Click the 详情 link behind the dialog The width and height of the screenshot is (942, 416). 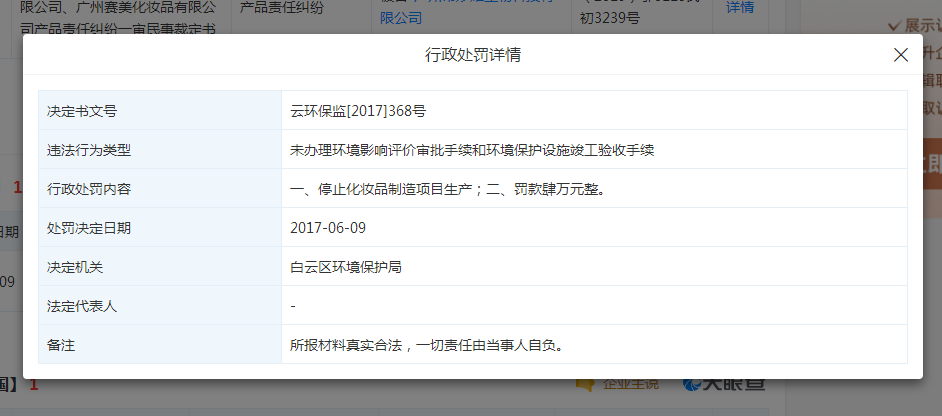pos(738,6)
